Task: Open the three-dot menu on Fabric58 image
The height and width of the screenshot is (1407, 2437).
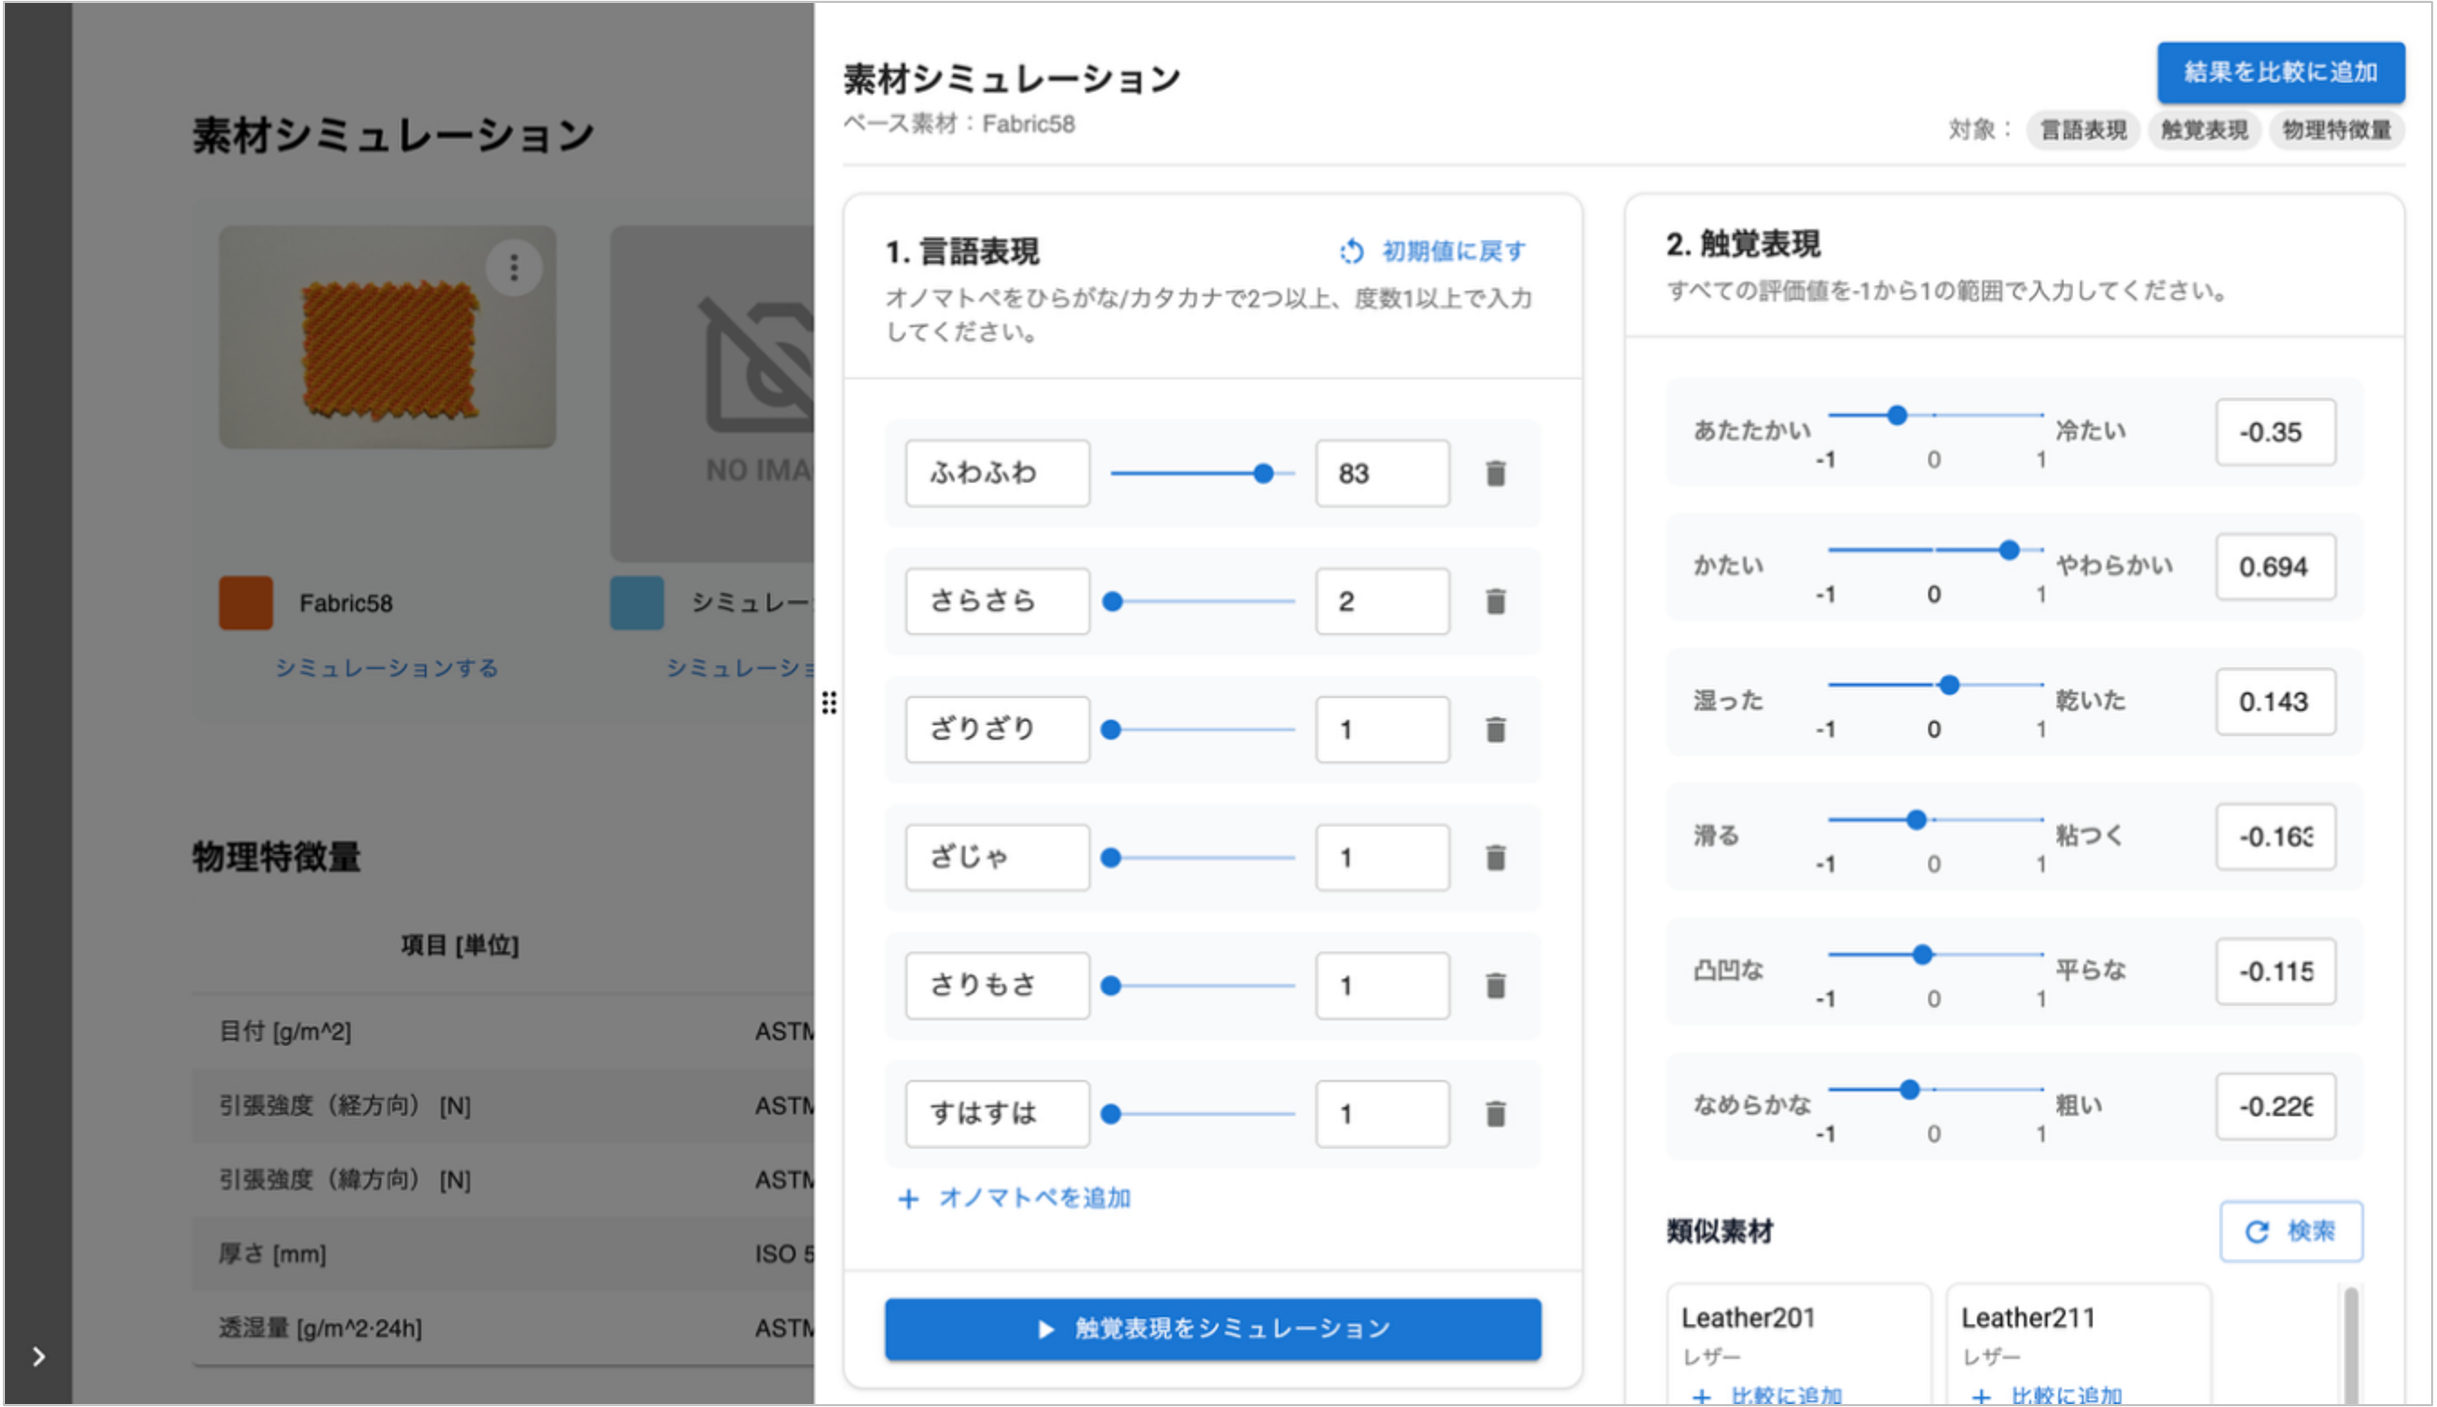Action: pyautogui.click(x=515, y=268)
